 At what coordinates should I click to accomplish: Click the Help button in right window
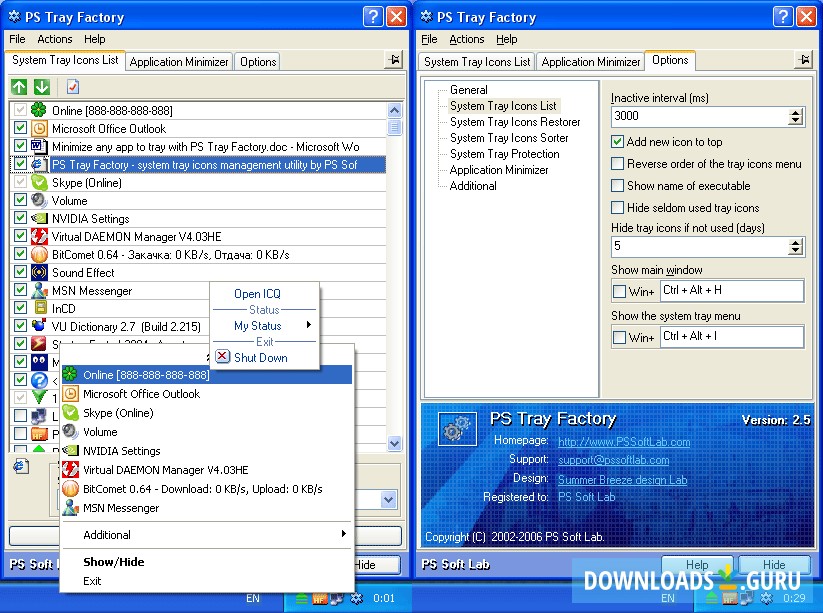pyautogui.click(x=697, y=565)
